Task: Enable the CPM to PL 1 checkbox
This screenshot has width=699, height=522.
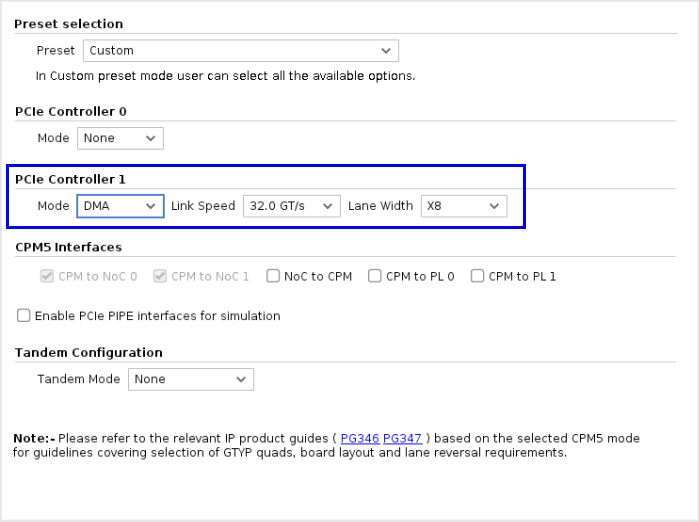Action: (477, 276)
